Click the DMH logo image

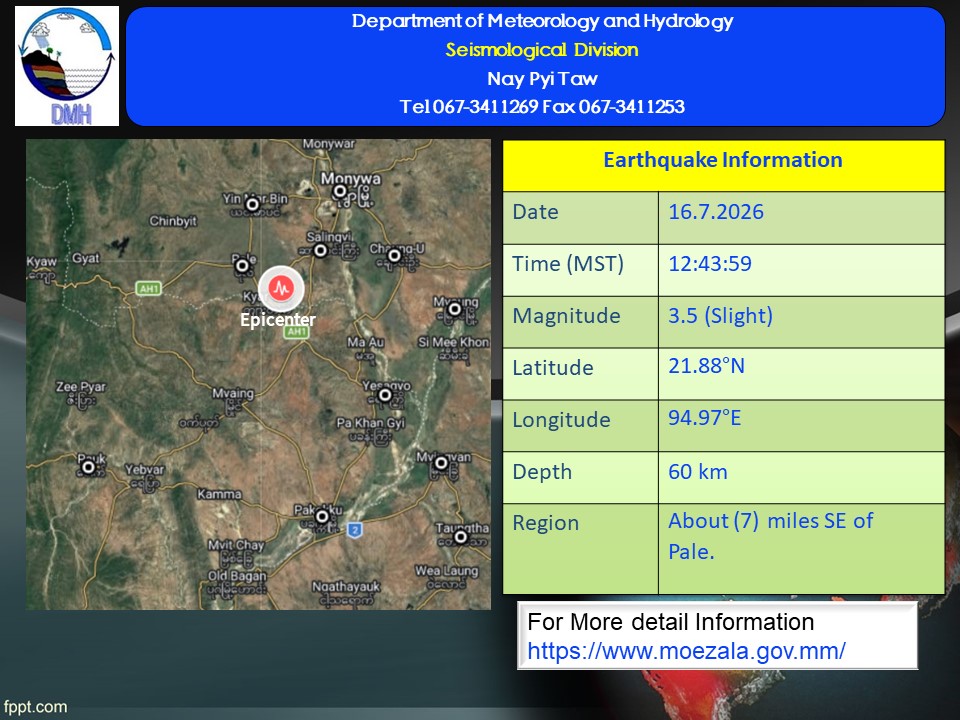pos(67,66)
